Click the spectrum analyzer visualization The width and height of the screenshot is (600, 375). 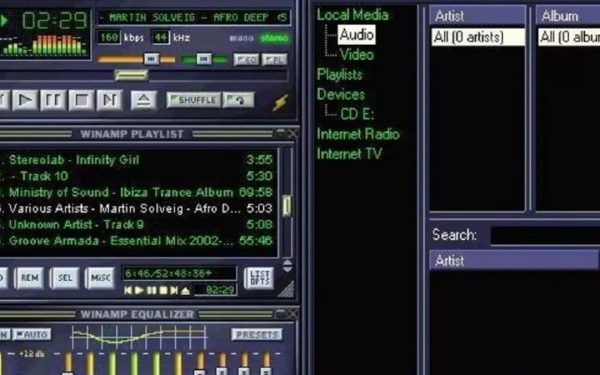click(44, 45)
